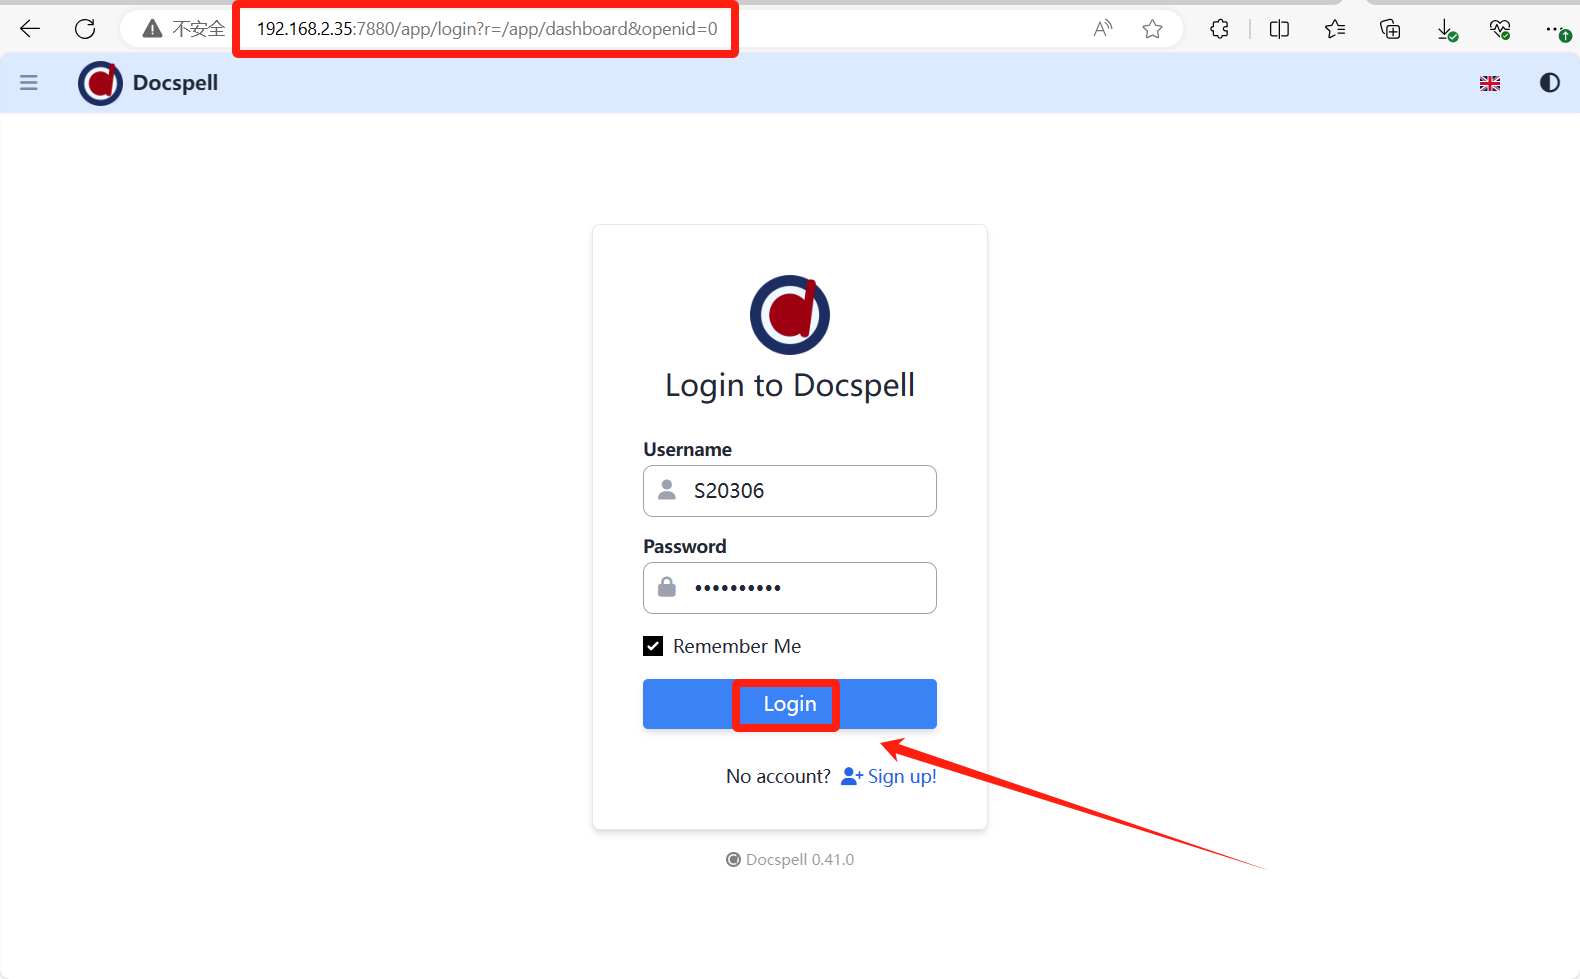Click the not-secure warning icon

152,29
